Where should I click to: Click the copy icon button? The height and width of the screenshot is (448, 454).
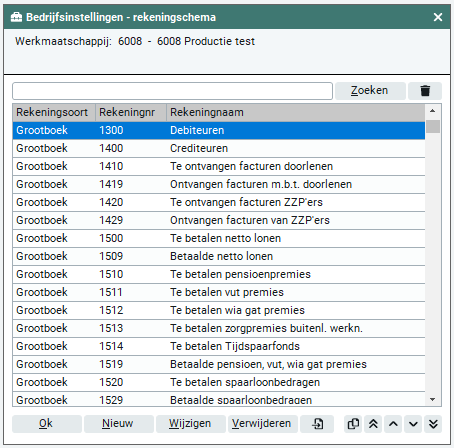pyautogui.click(x=353, y=424)
